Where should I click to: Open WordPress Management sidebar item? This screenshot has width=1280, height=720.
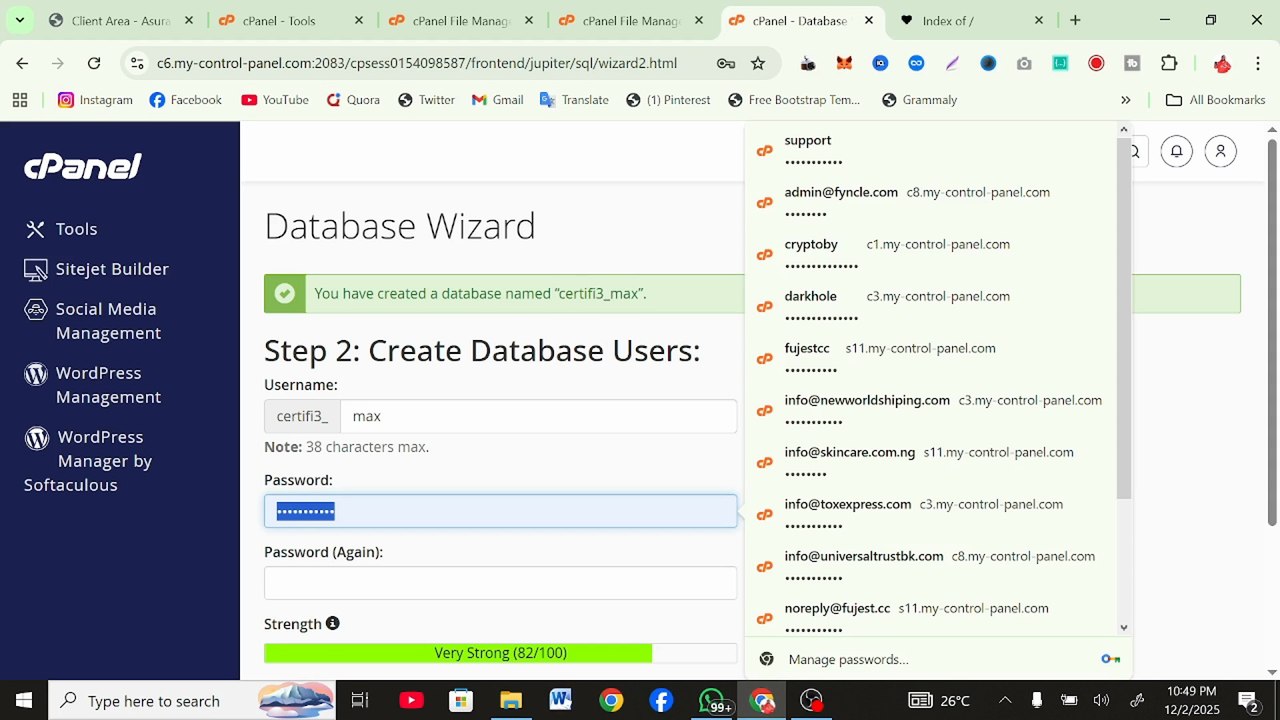[93, 385]
